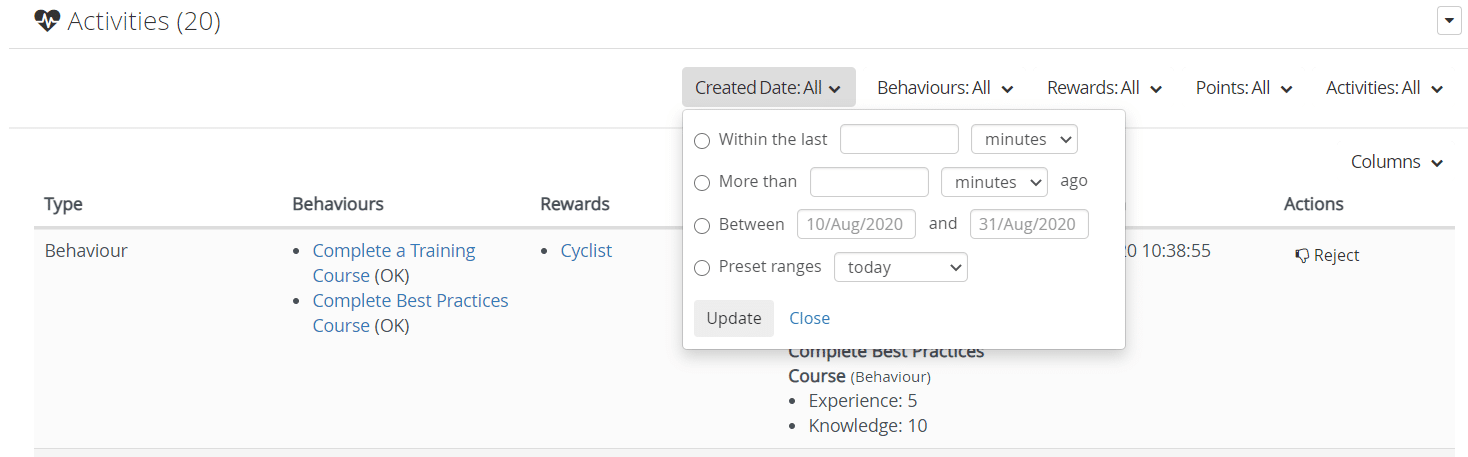
Task: Select the "Within the last" radio option
Action: tap(702, 141)
